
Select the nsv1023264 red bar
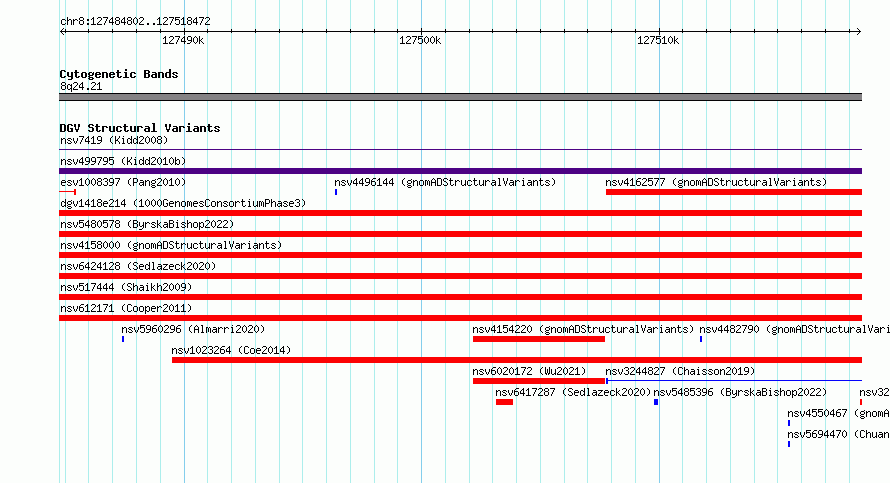click(517, 360)
